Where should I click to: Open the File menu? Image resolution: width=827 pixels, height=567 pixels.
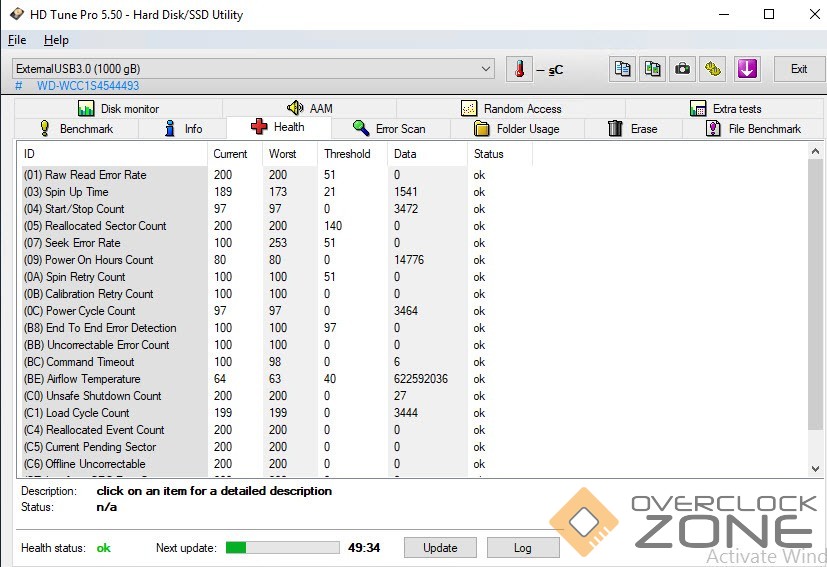coord(17,40)
